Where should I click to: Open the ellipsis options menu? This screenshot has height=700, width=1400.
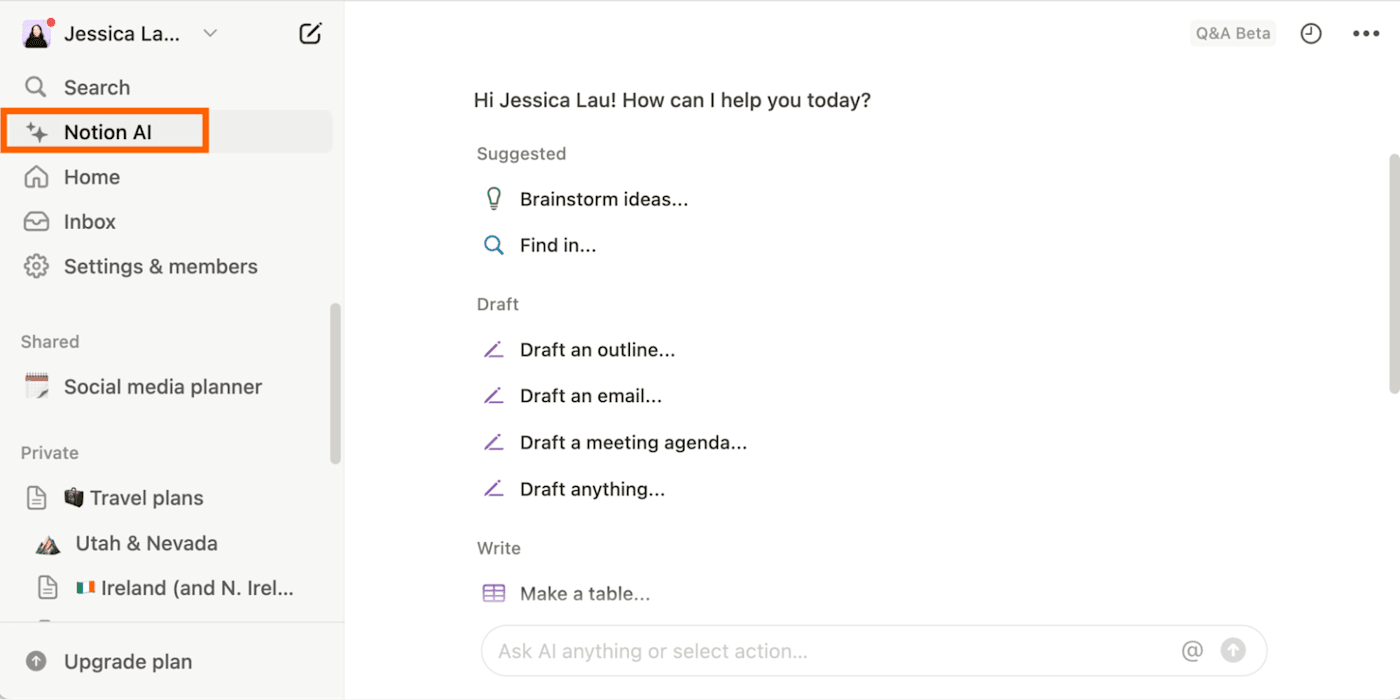coord(1365,33)
